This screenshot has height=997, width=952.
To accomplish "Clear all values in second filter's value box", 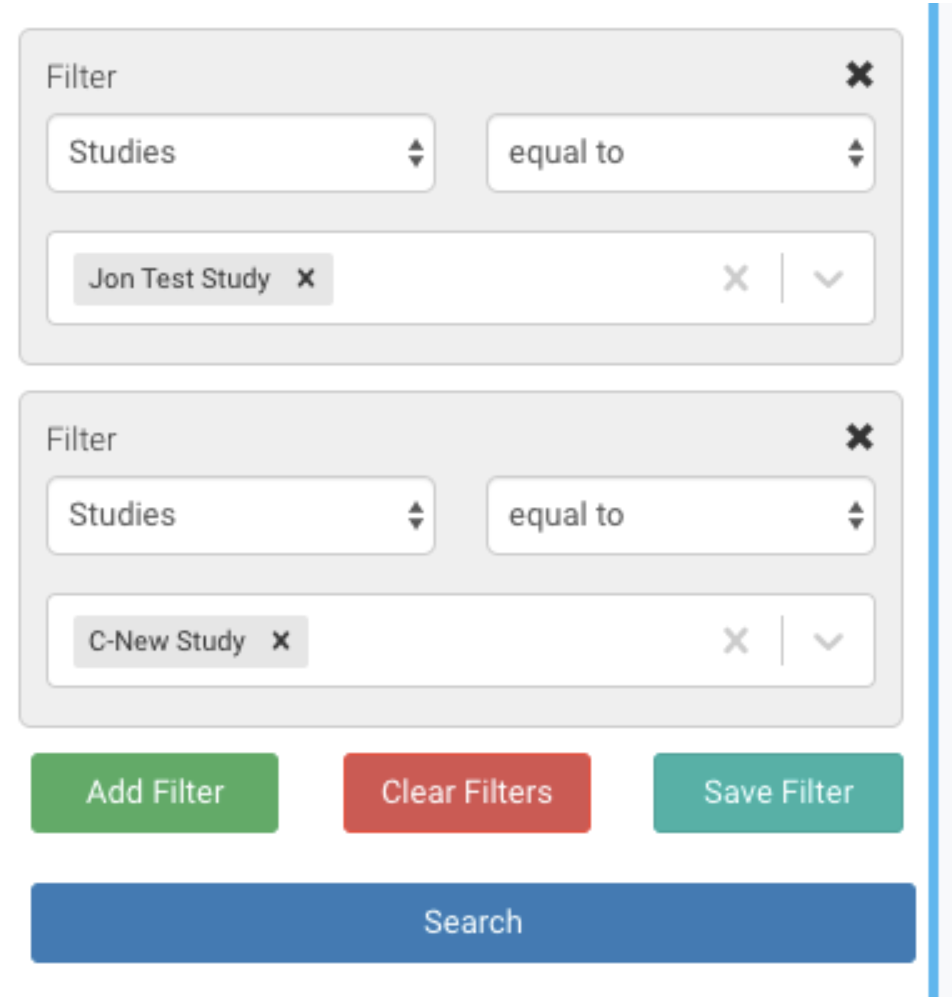I will [x=736, y=641].
